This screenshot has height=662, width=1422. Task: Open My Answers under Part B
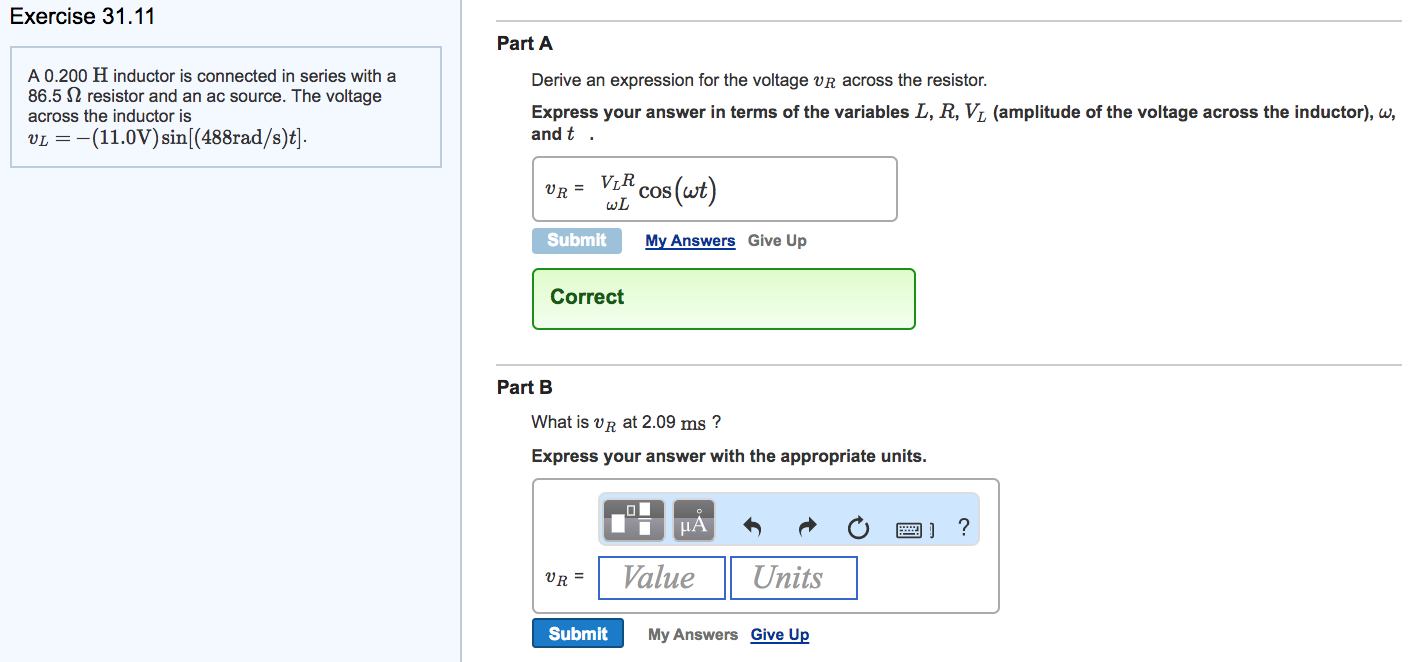pos(692,635)
